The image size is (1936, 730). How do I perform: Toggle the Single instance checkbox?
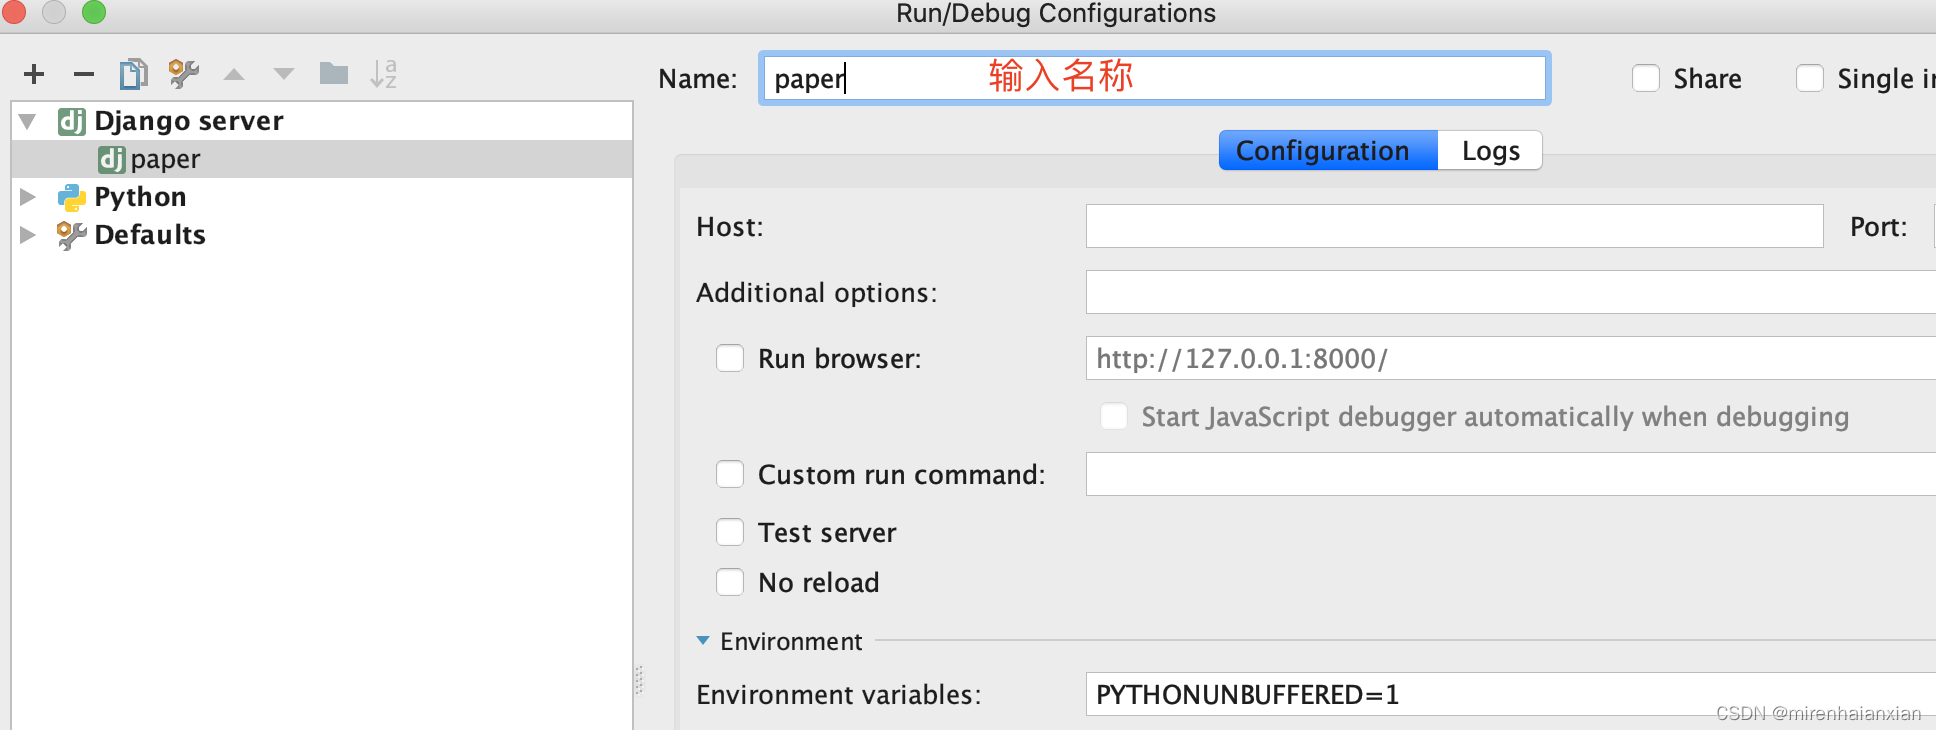click(x=1810, y=78)
